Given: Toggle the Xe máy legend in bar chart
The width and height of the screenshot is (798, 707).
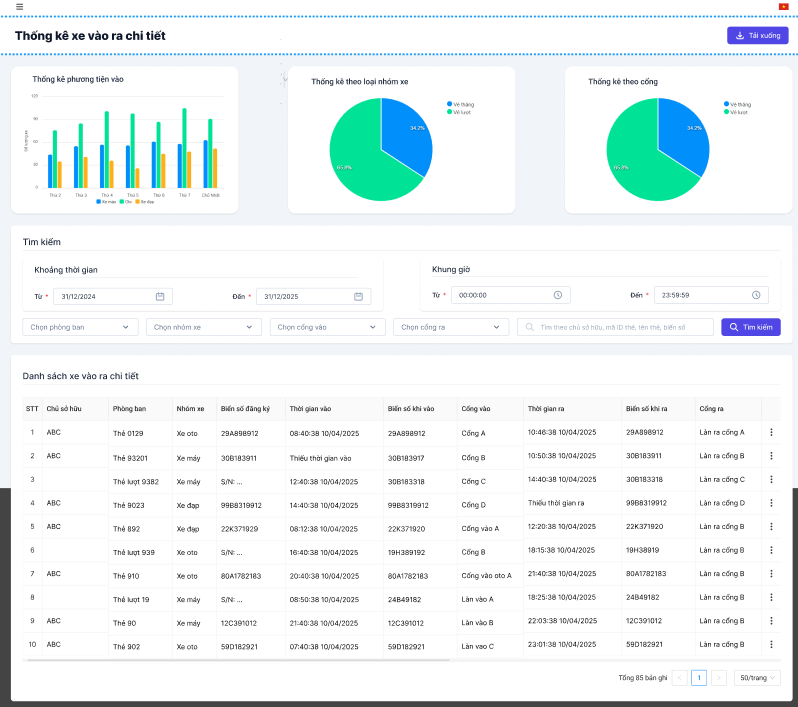Looking at the screenshot, I should click(x=106, y=202).
